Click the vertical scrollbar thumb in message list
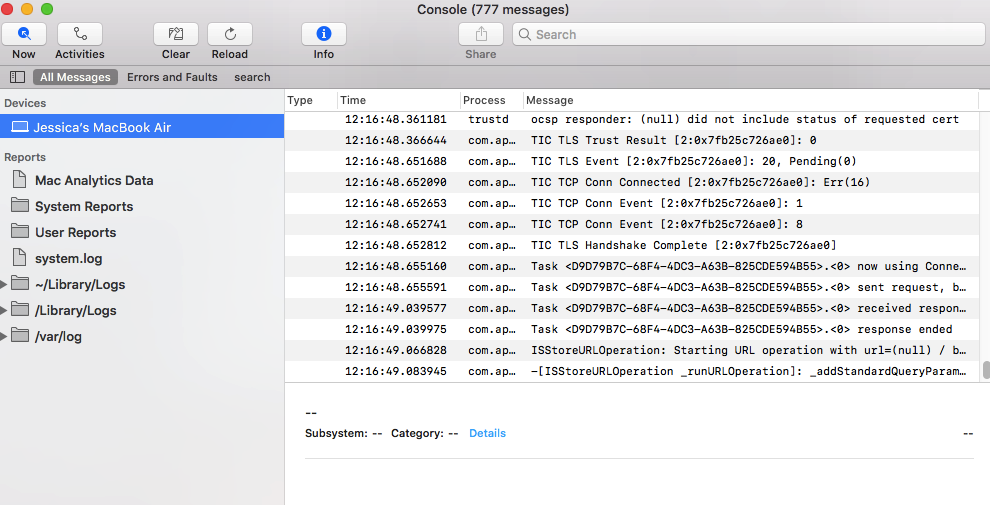Screen dimensions: 990x505 click(986, 369)
